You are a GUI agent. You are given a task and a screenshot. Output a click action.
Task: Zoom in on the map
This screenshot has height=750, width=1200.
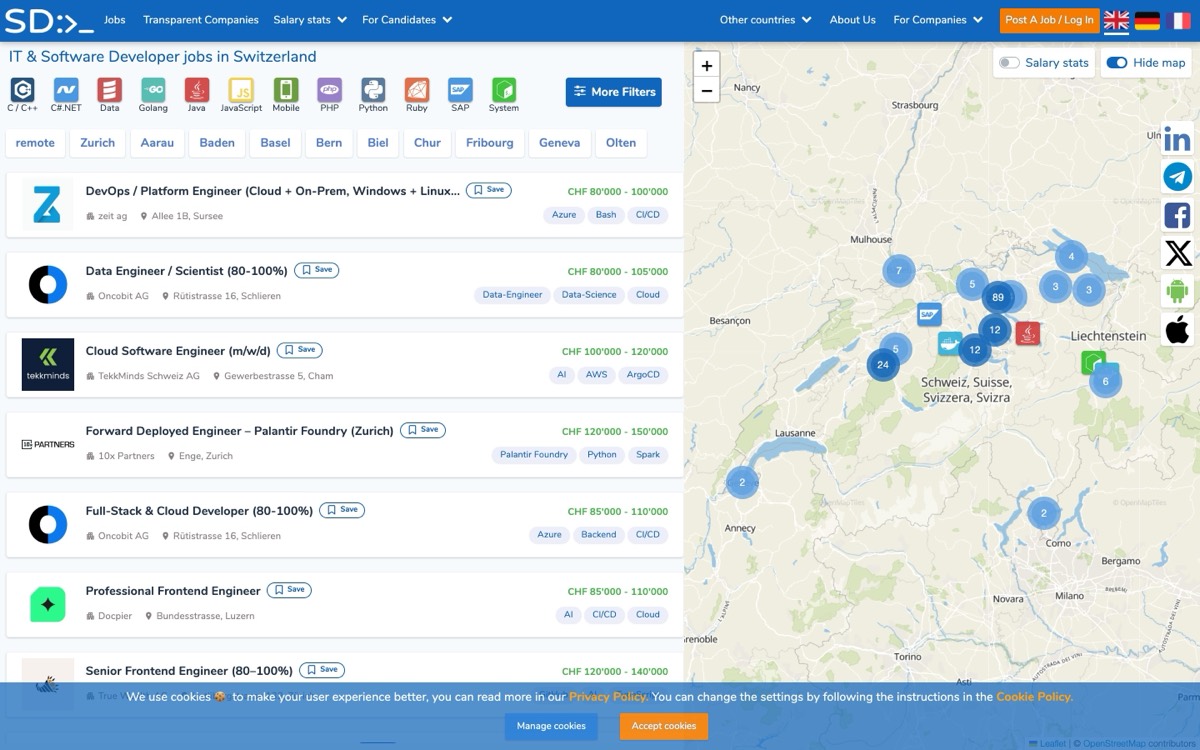point(707,66)
